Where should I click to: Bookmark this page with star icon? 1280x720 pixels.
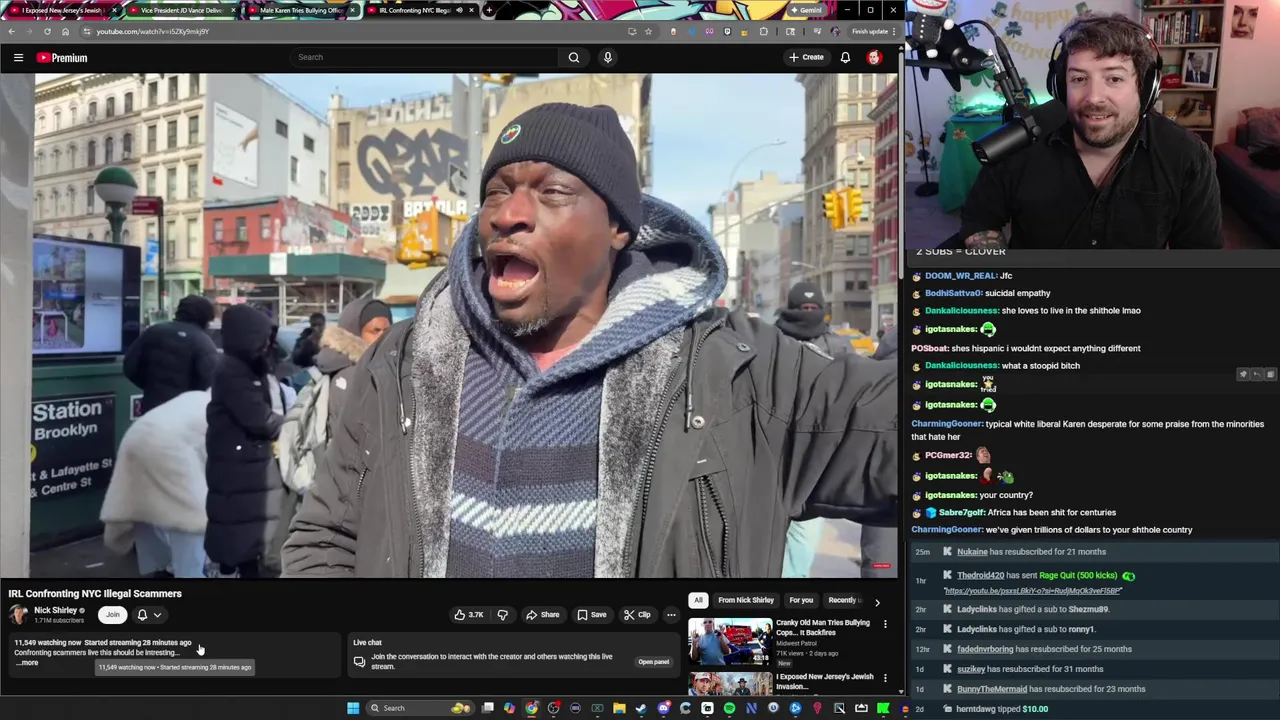coord(648,31)
